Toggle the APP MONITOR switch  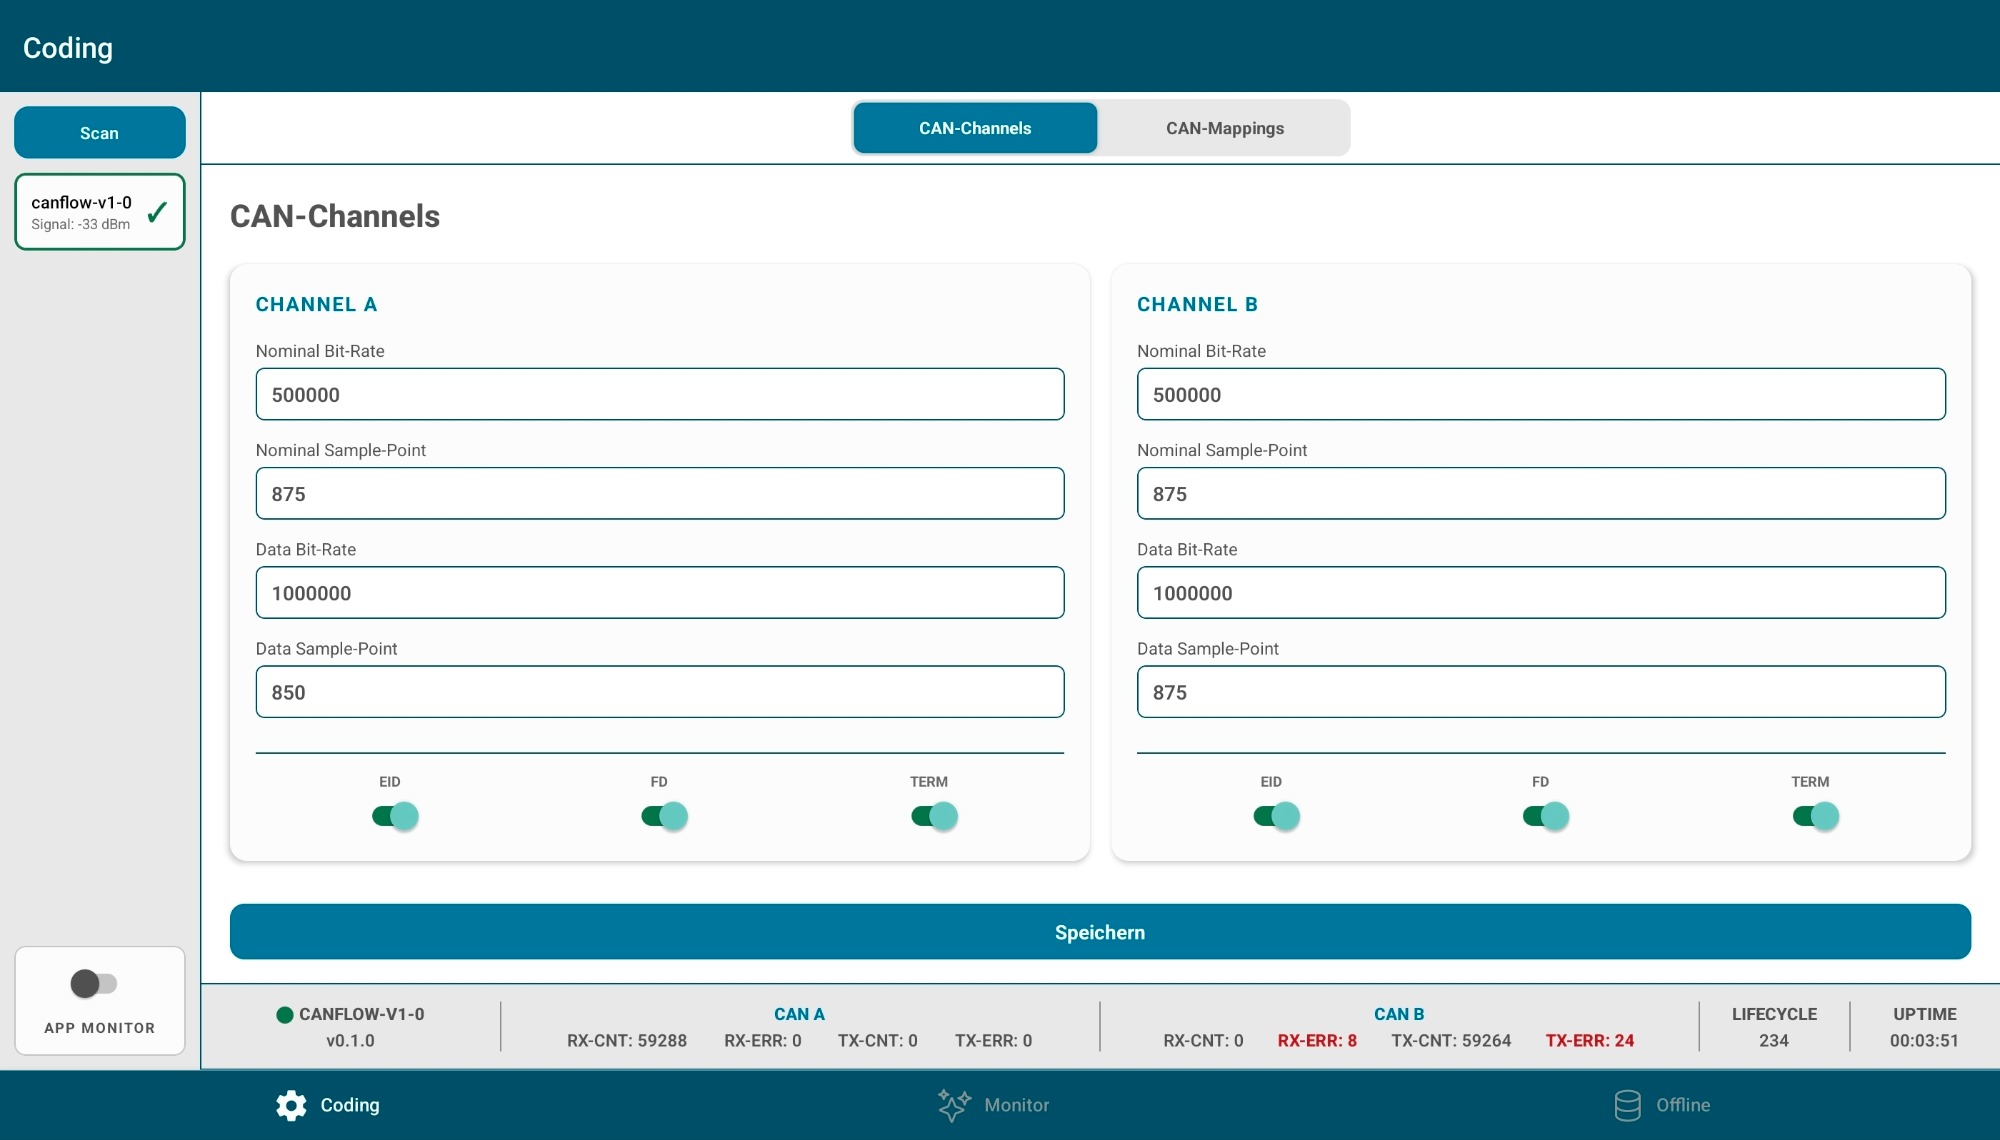click(94, 984)
